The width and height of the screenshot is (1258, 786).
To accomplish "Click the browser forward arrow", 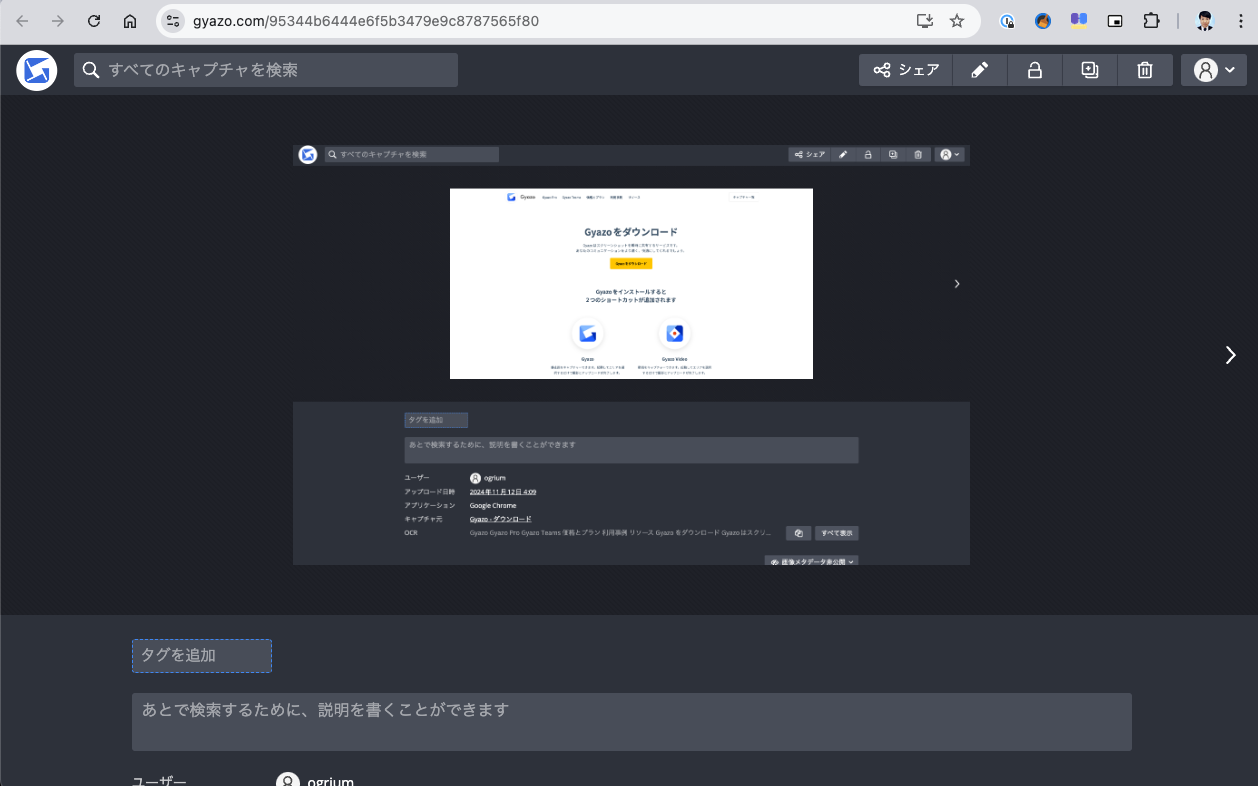I will pyautogui.click(x=58, y=21).
